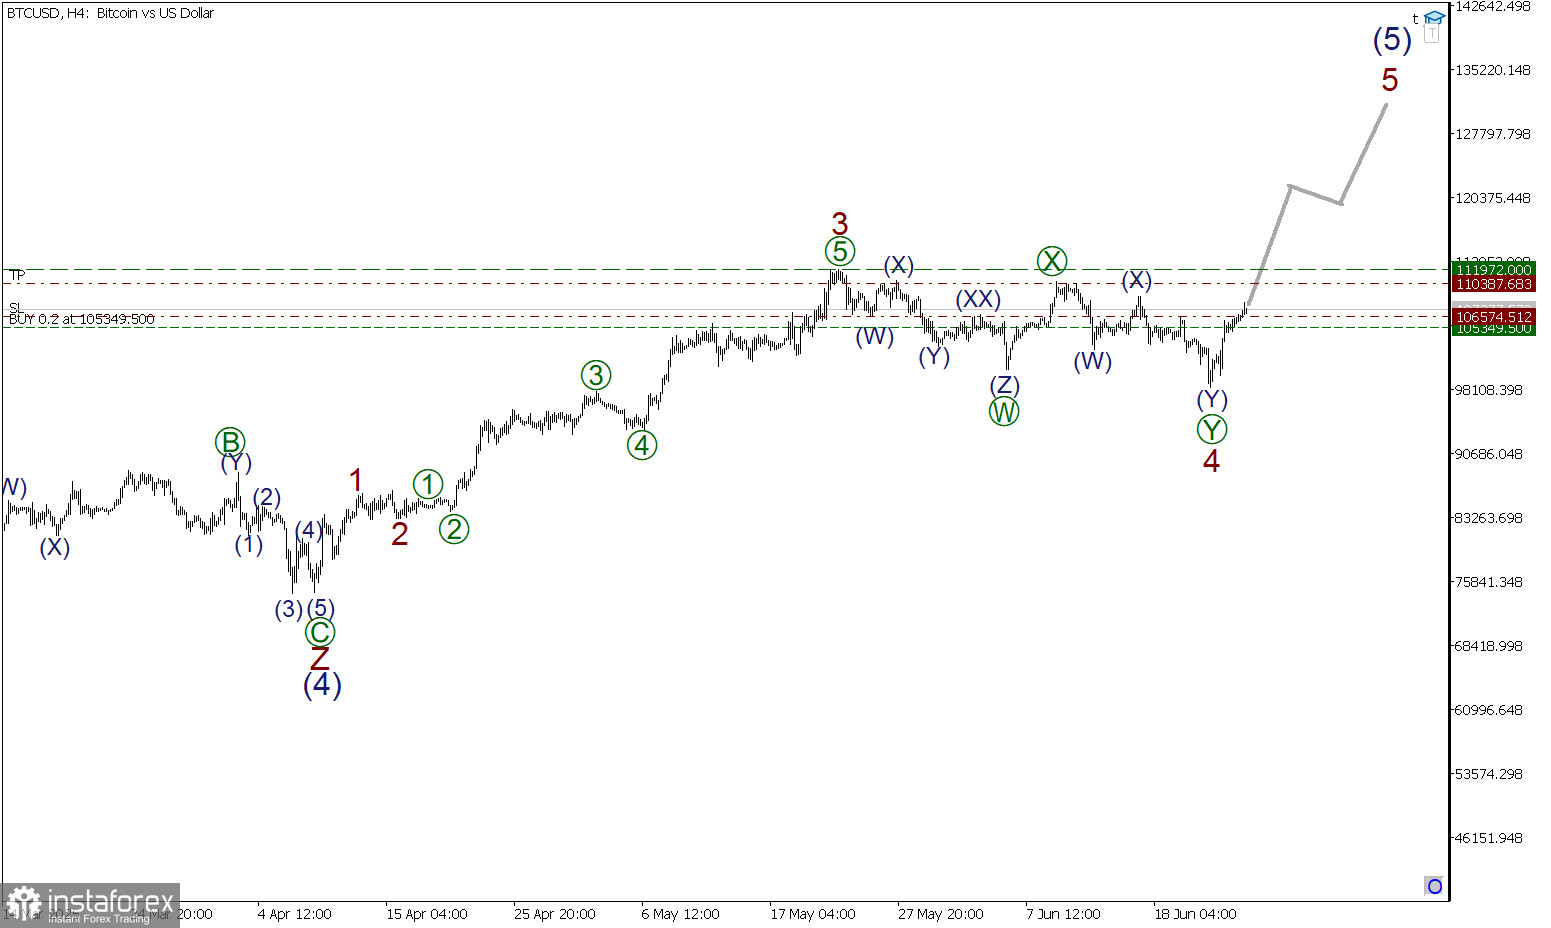The image size is (1551, 928).
Task: Click the 25 Apr 20:00 date label
Action: coord(555,914)
